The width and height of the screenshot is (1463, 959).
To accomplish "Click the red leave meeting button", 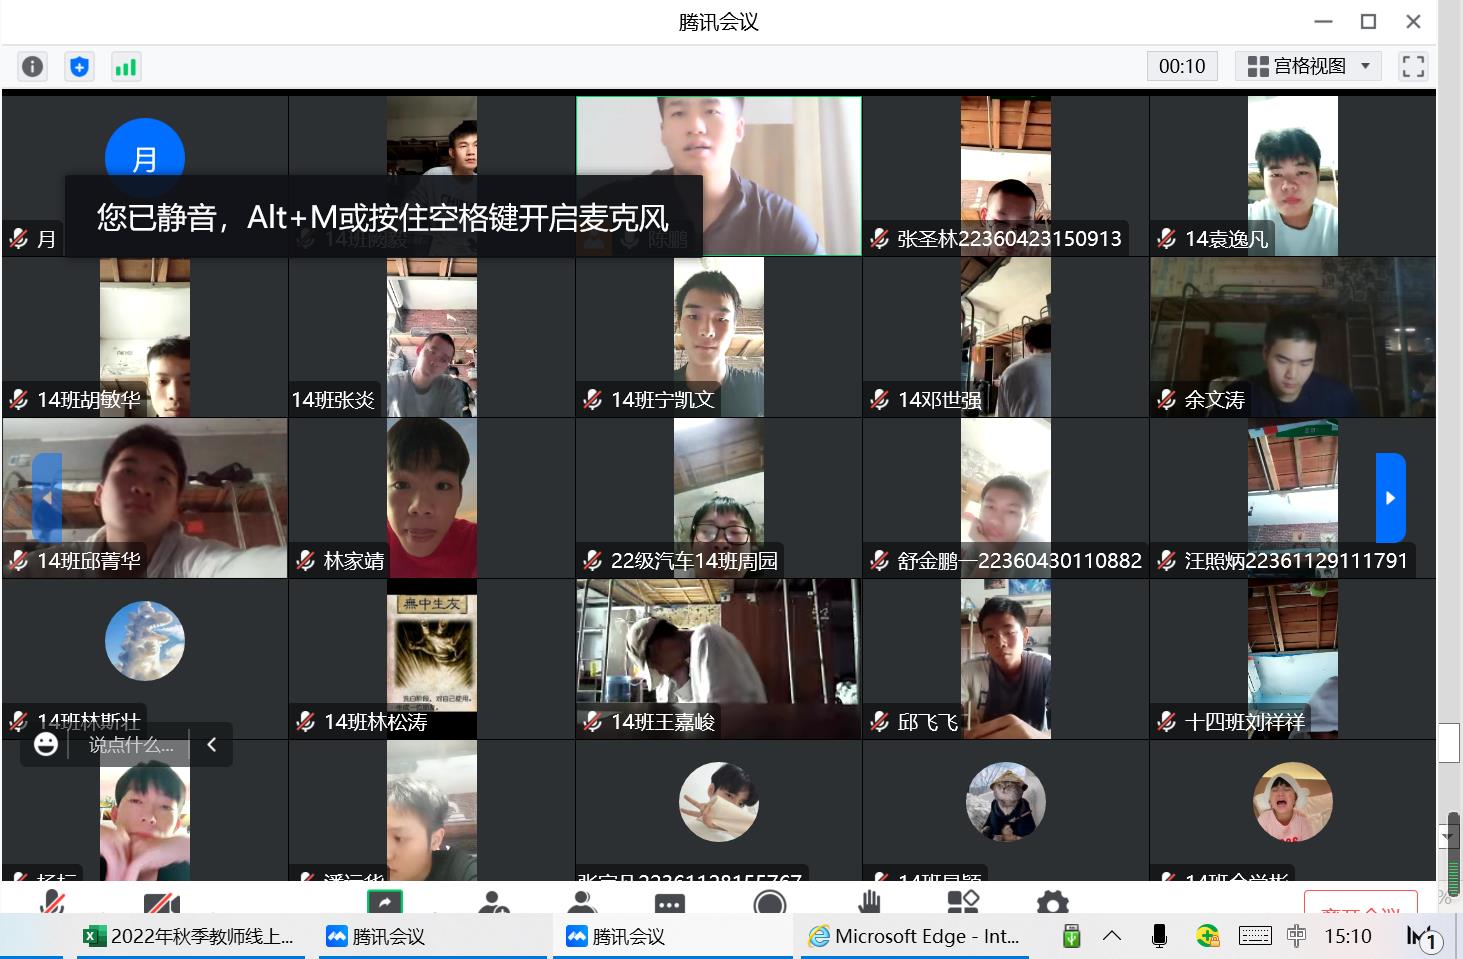I will point(1361,901).
